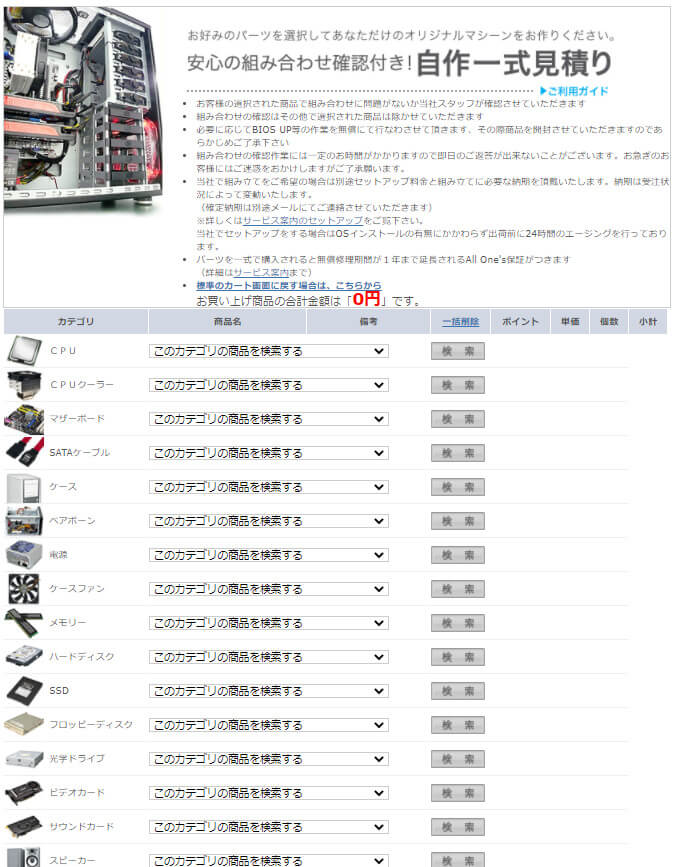This screenshot has width=681, height=867.
Task: Click 検索 button in フロッピーディスク row
Action: point(458,725)
